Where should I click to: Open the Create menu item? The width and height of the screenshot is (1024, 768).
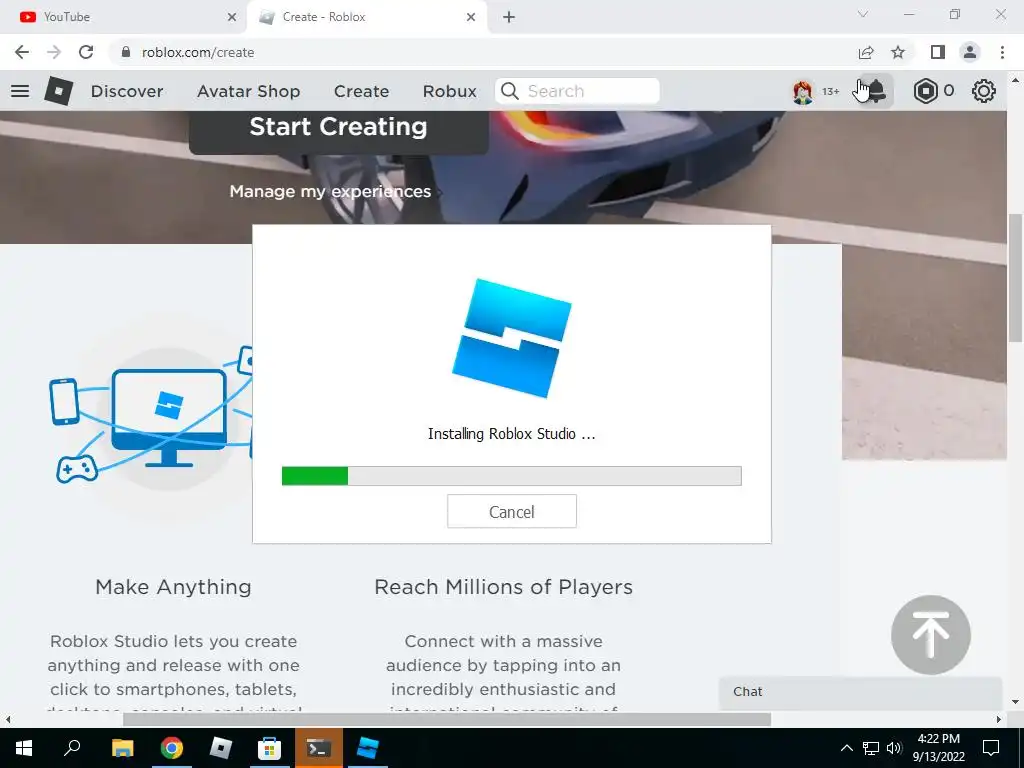point(362,91)
